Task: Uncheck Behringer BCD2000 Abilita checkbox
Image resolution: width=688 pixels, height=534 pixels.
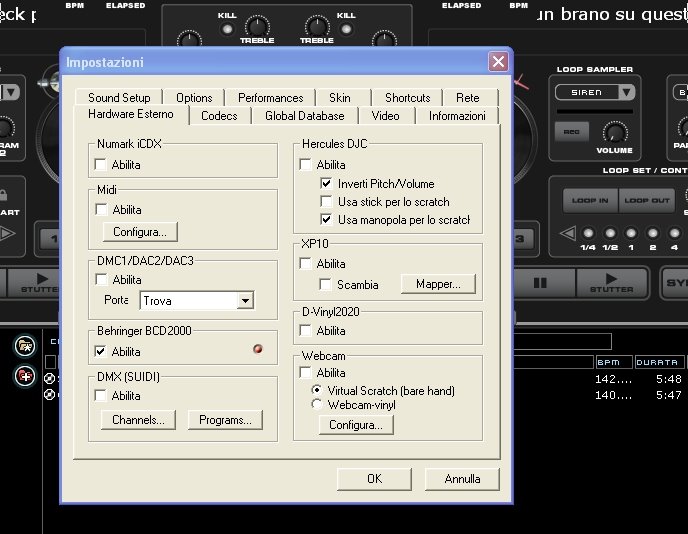Action: pyautogui.click(x=101, y=351)
